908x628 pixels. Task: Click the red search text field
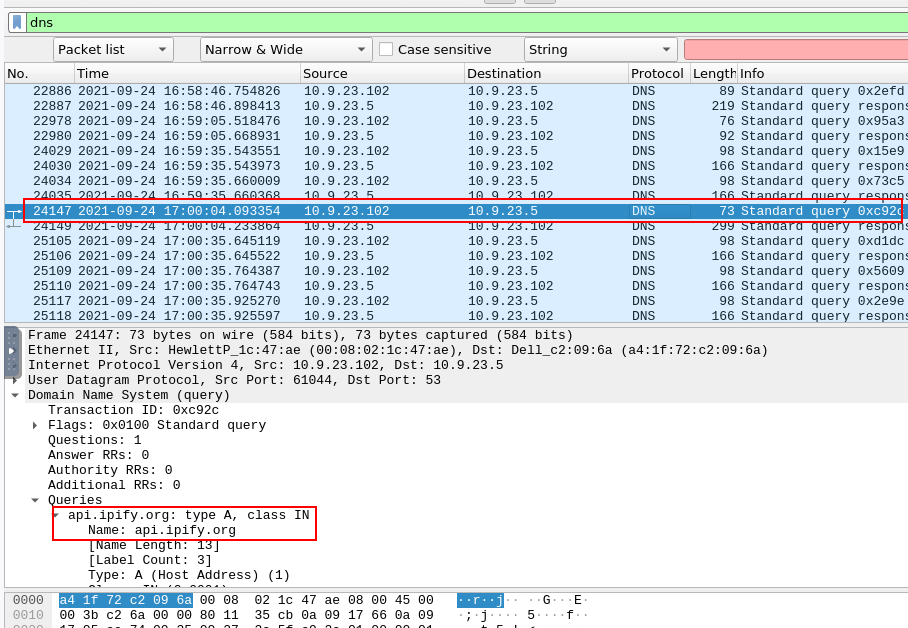tap(796, 50)
